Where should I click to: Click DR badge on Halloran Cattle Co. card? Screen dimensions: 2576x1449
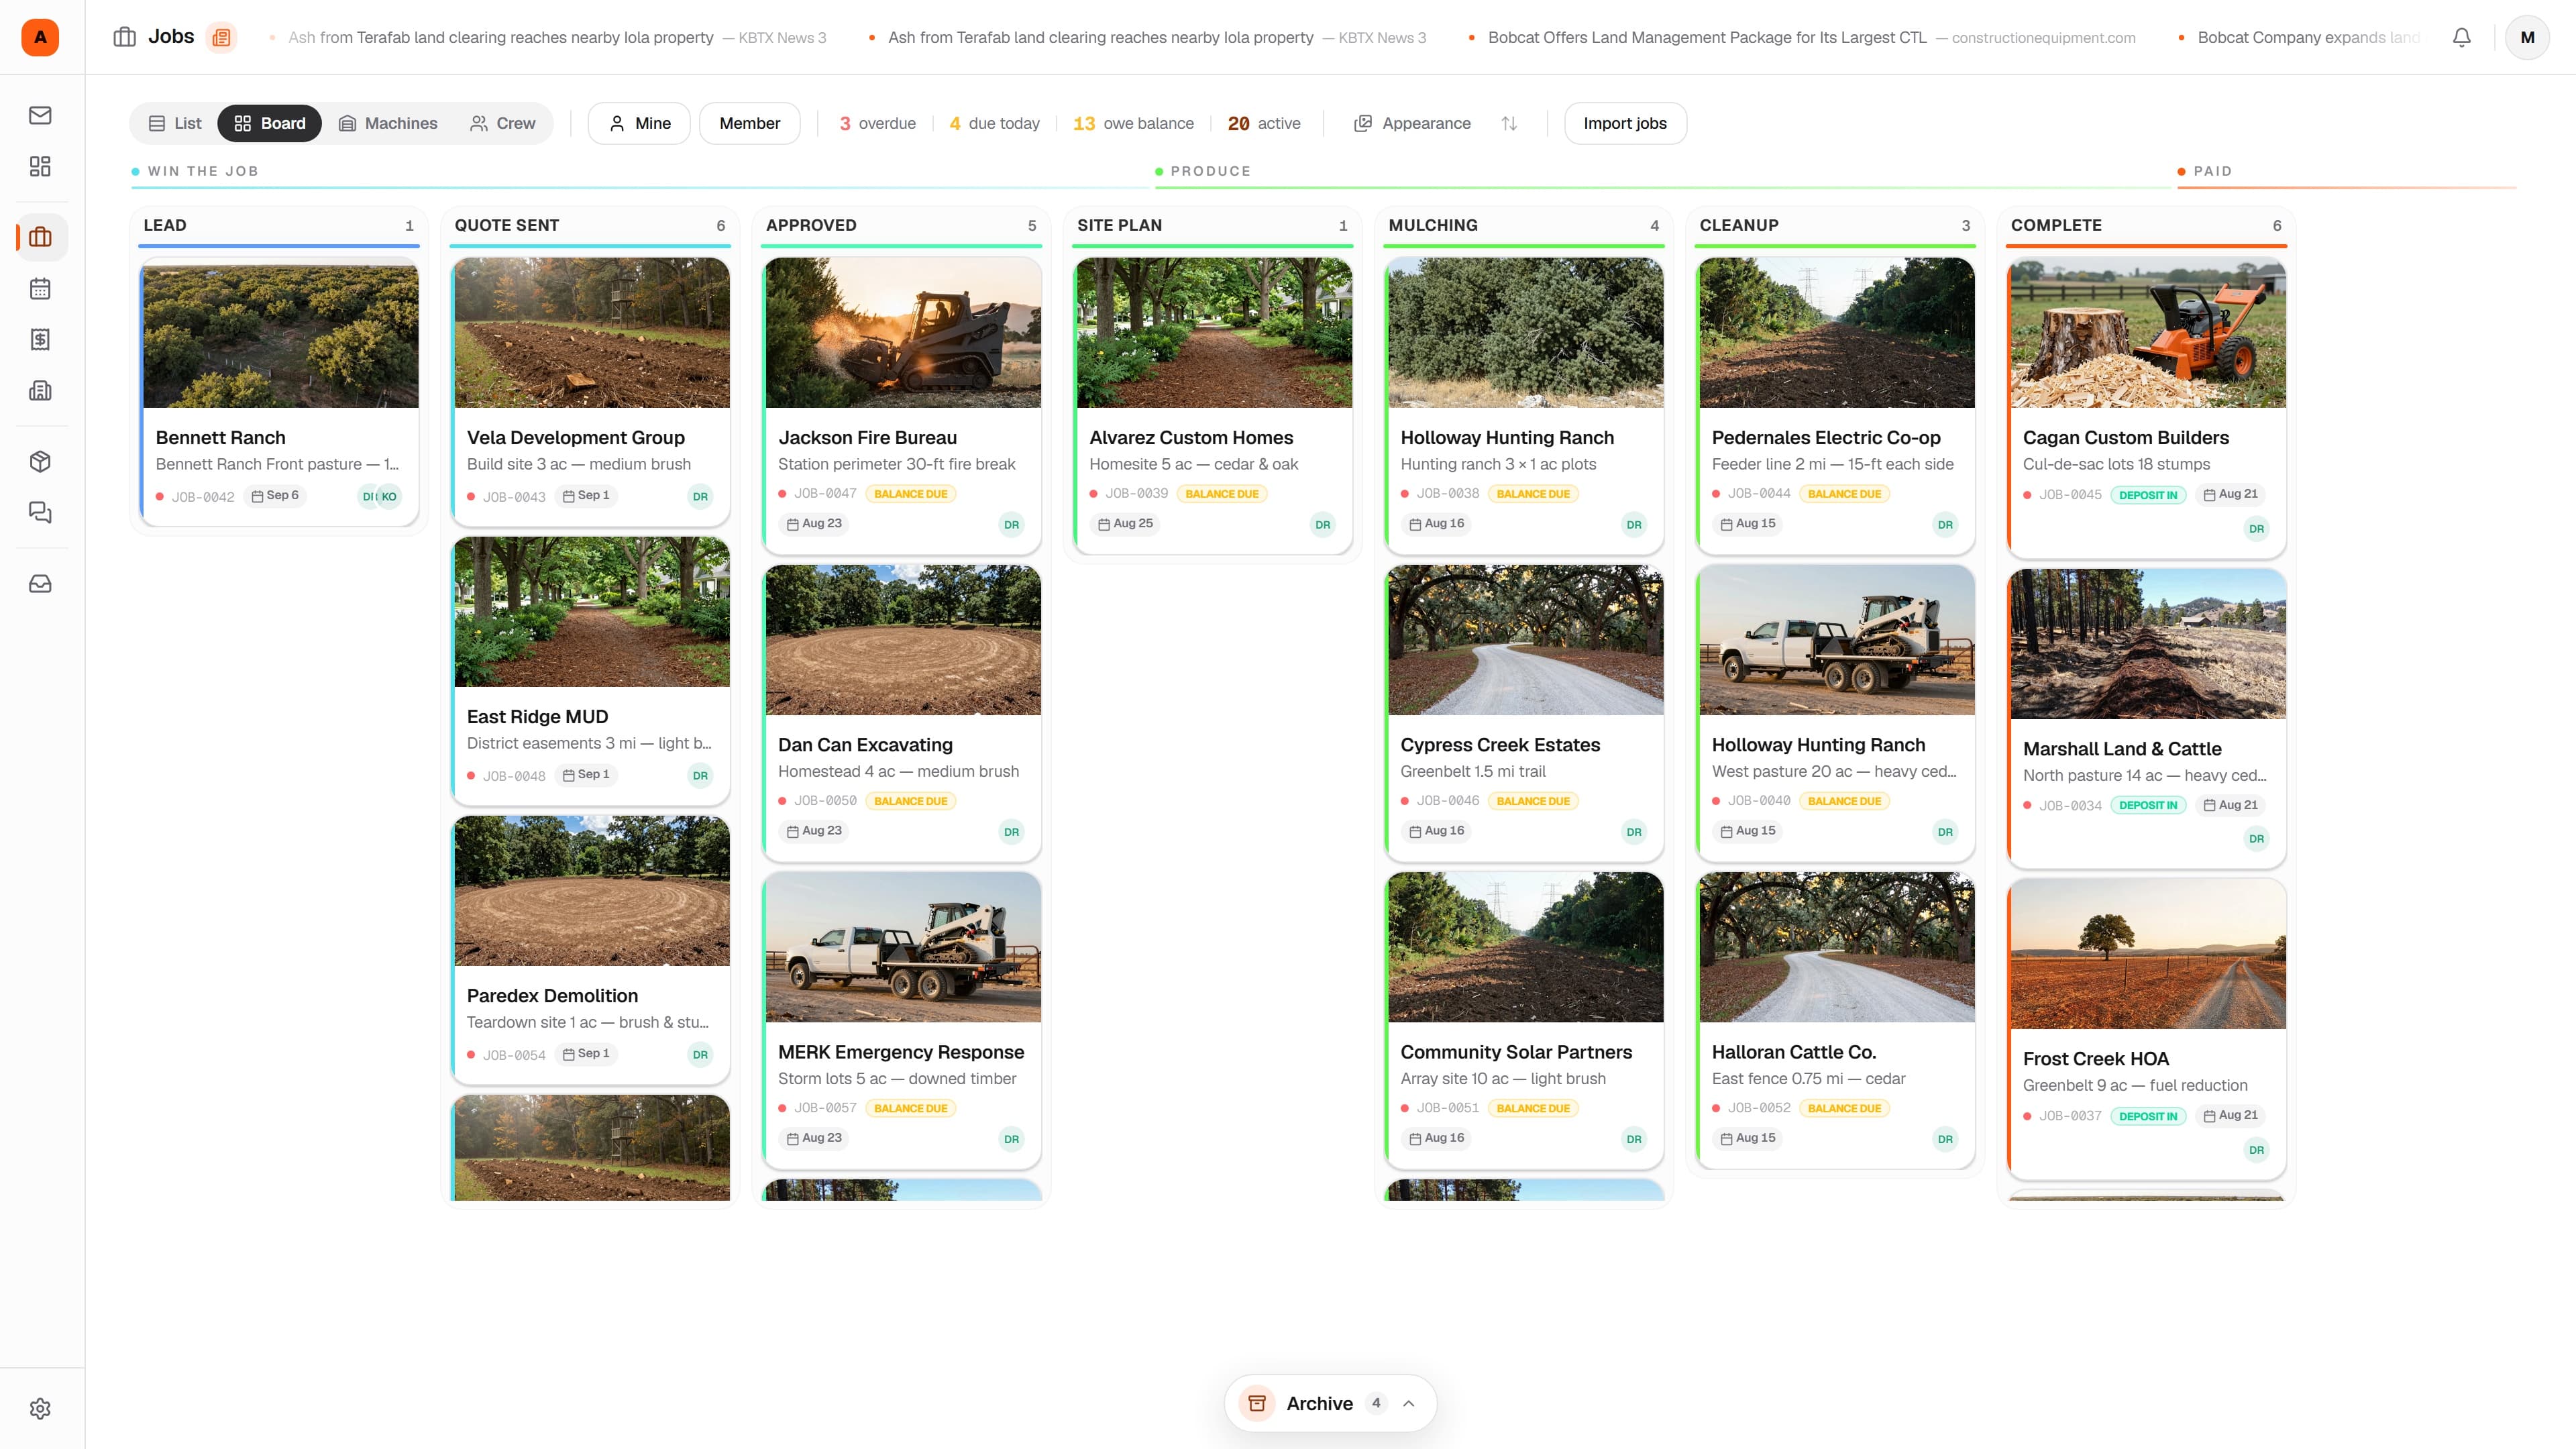[x=1945, y=1138]
